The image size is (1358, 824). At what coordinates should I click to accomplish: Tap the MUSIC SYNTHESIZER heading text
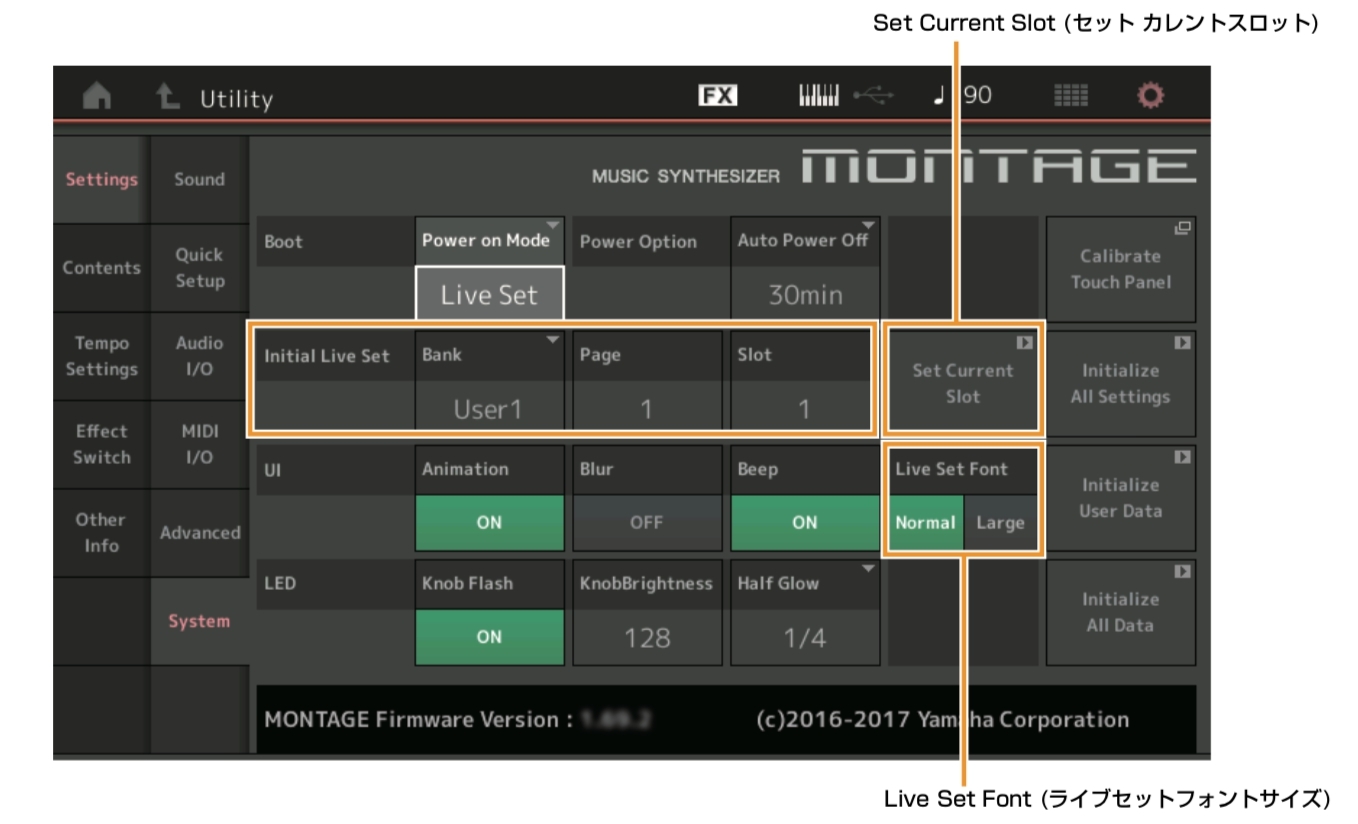point(686,176)
